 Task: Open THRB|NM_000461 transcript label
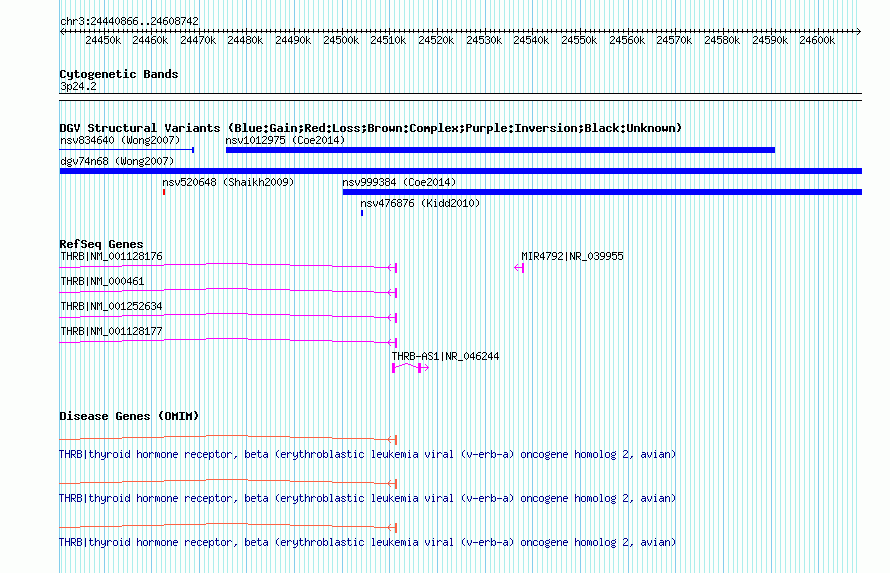(x=102, y=281)
